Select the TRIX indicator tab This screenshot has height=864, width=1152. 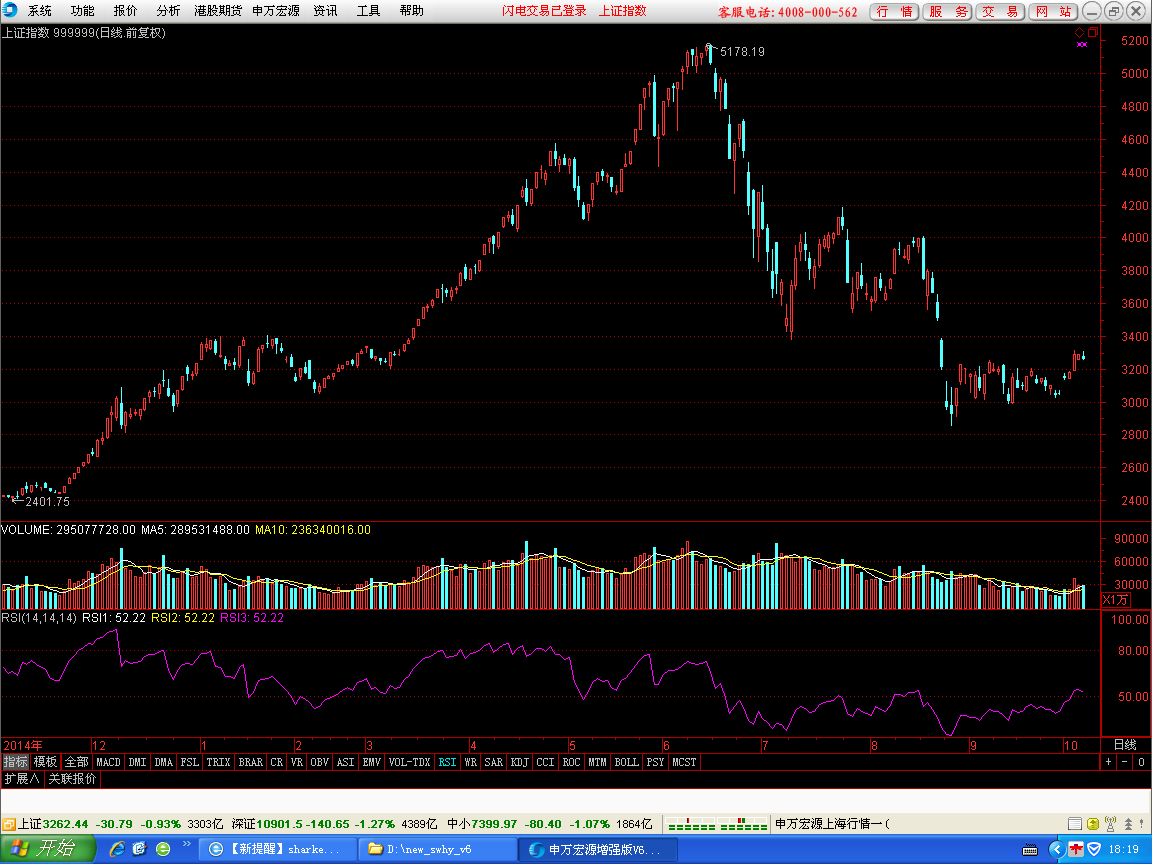tap(218, 763)
